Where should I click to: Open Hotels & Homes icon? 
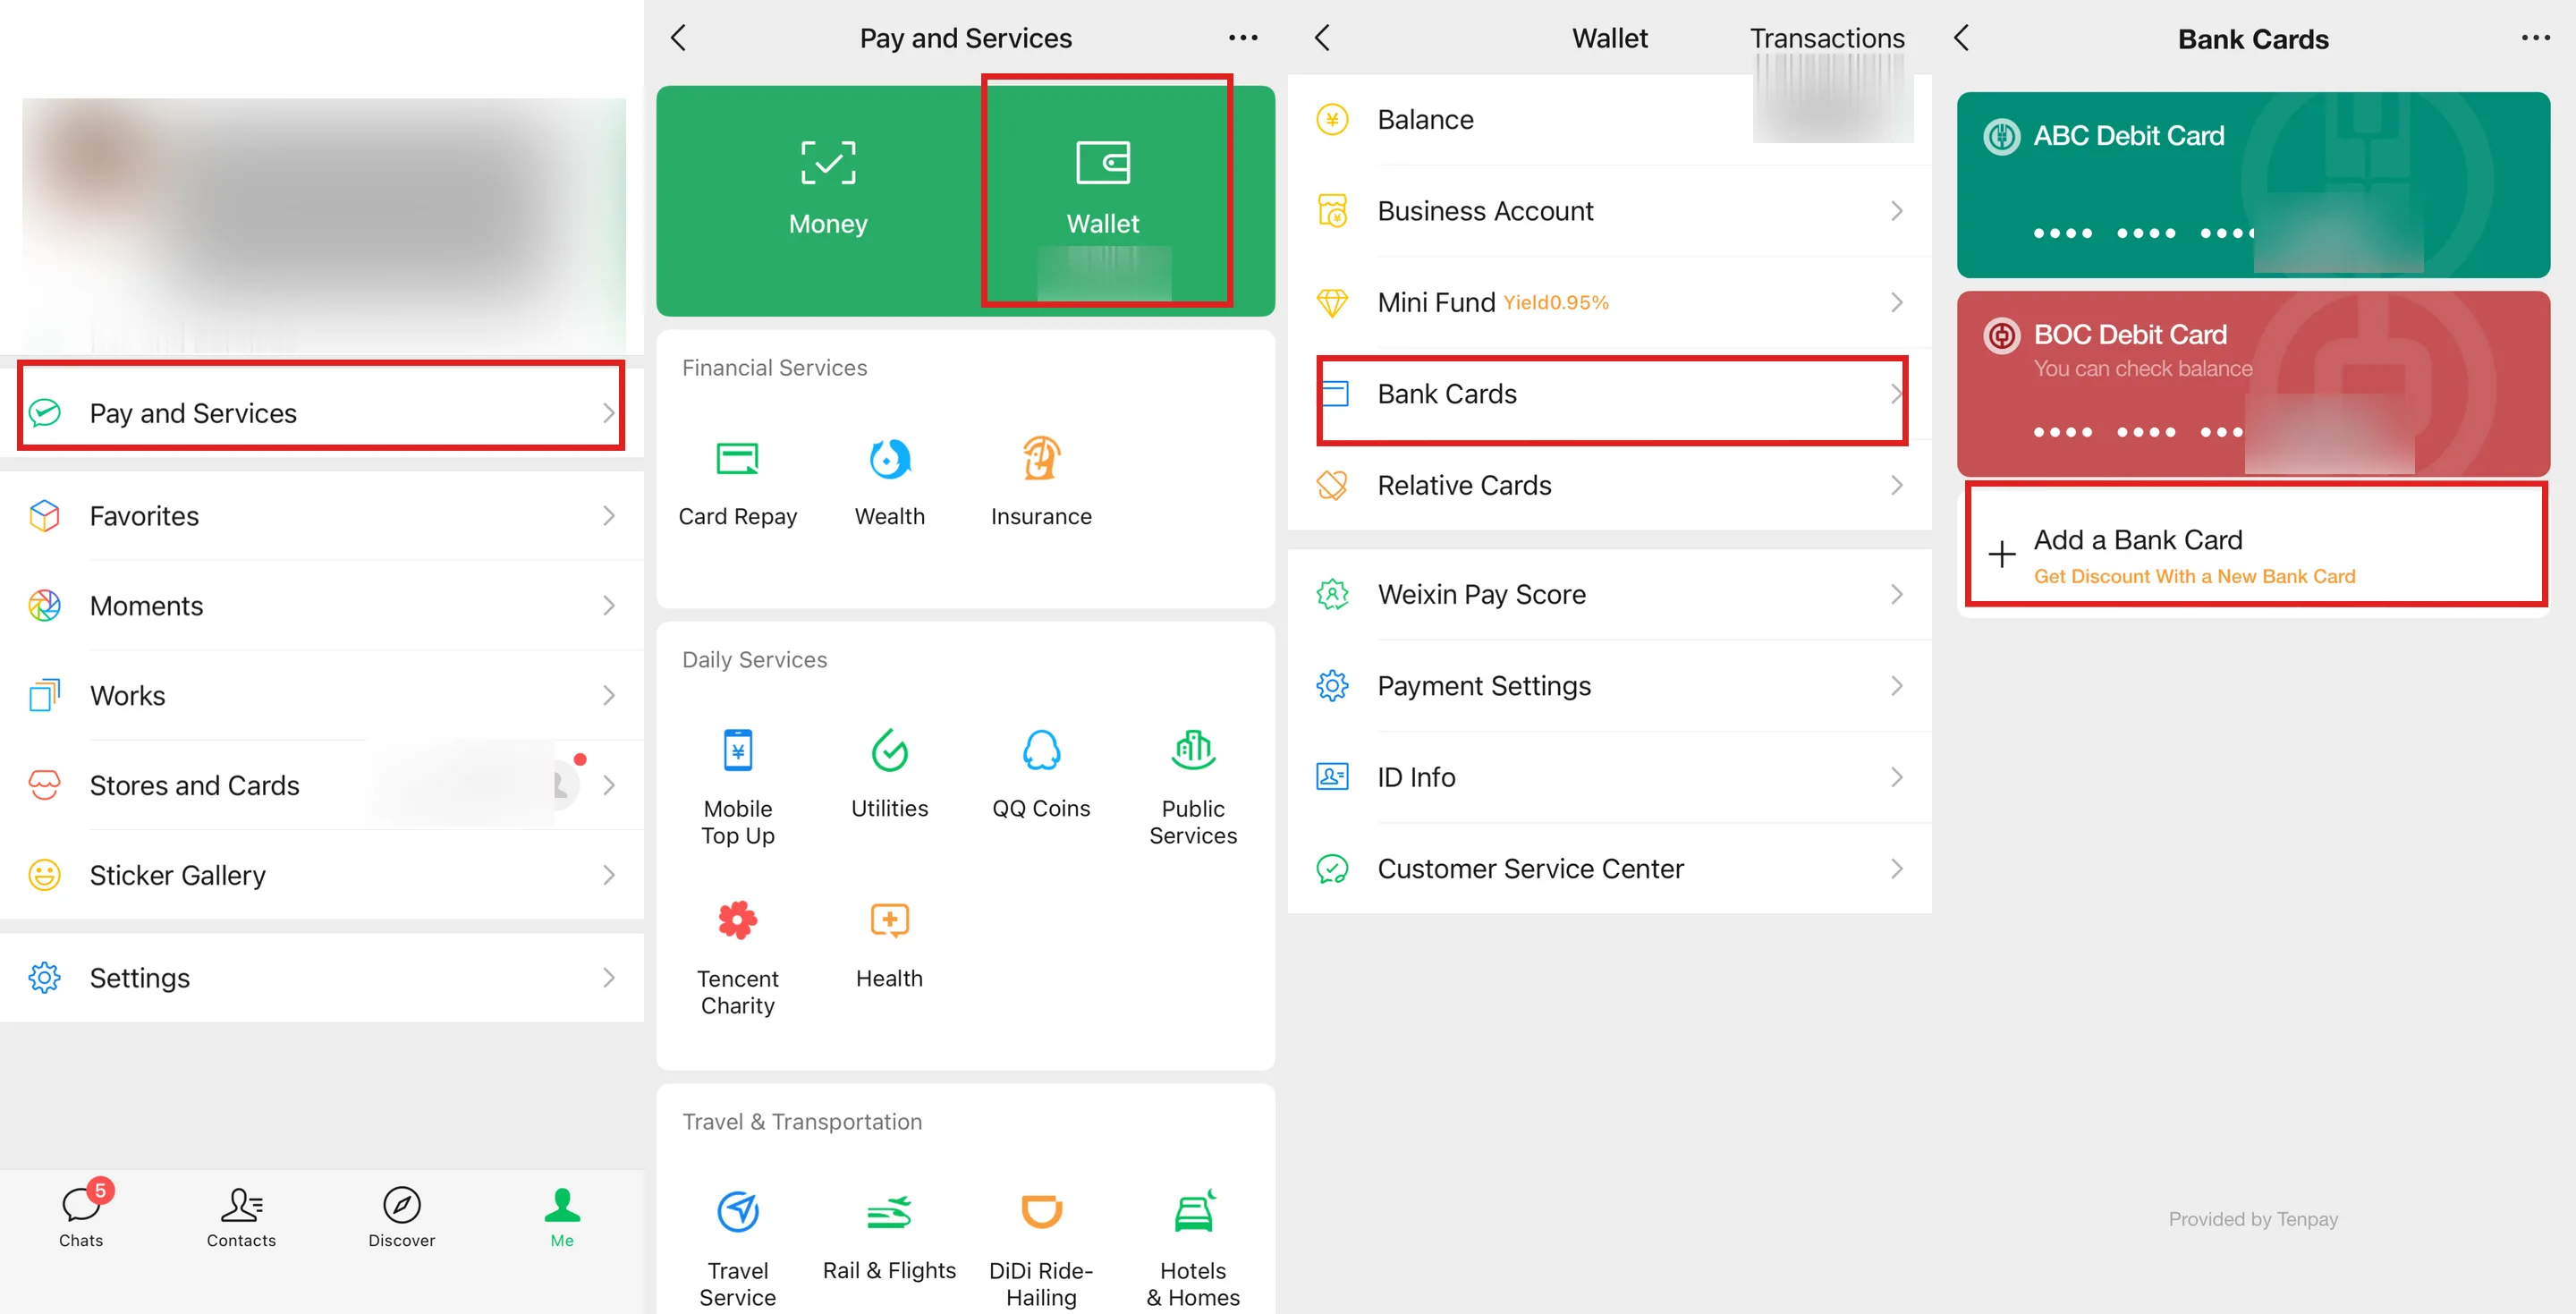1193,1212
